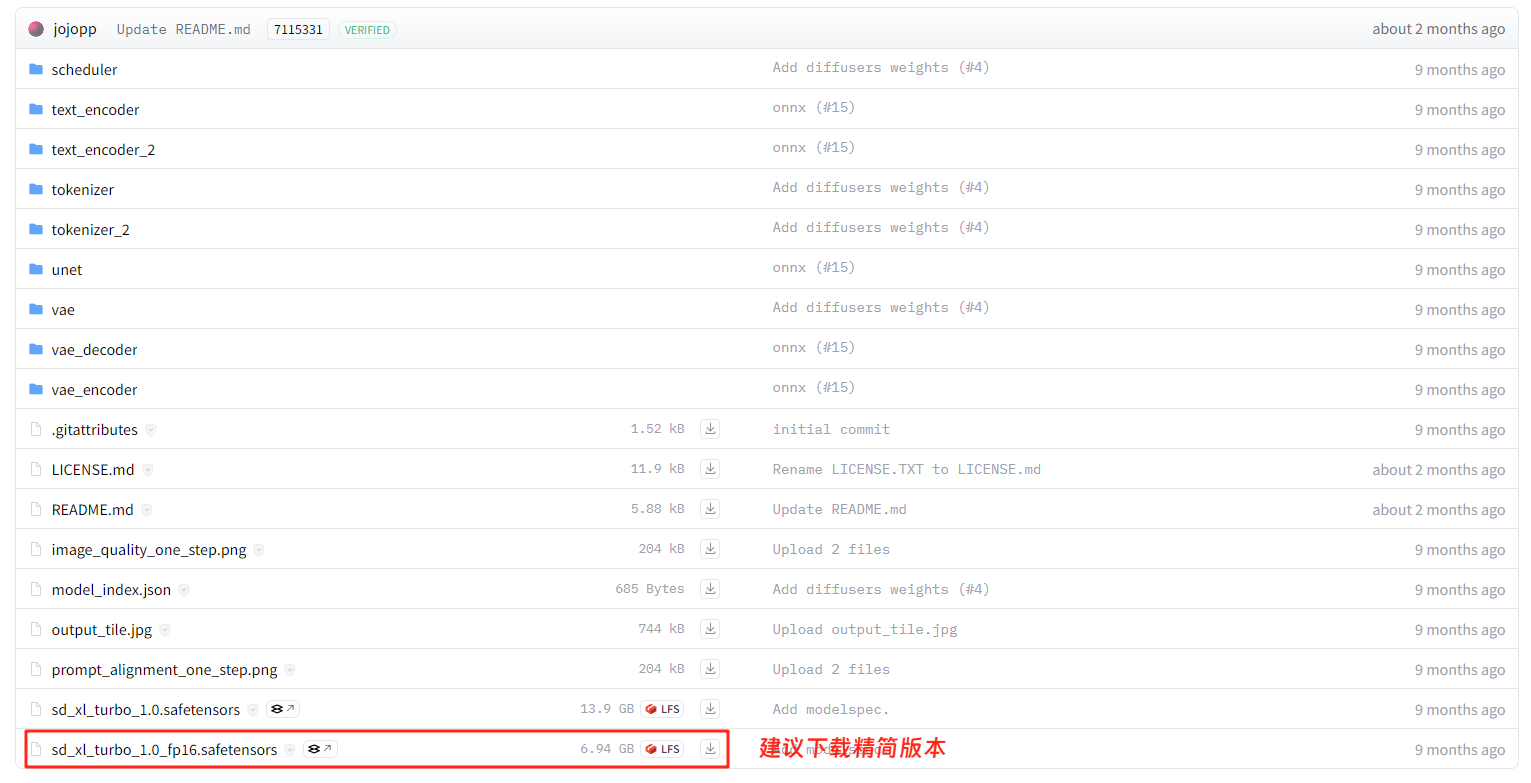Click LFS badge on the 6.94 GB file
The height and width of the screenshot is (783, 1531).
[662, 749]
